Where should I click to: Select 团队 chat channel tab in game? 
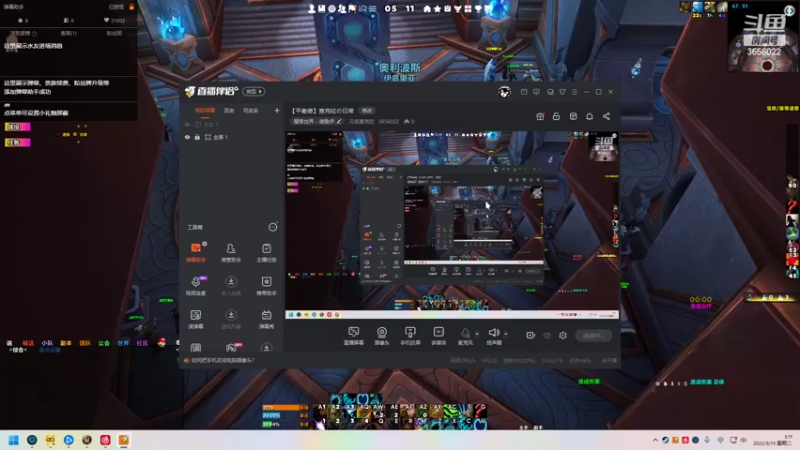click(85, 343)
